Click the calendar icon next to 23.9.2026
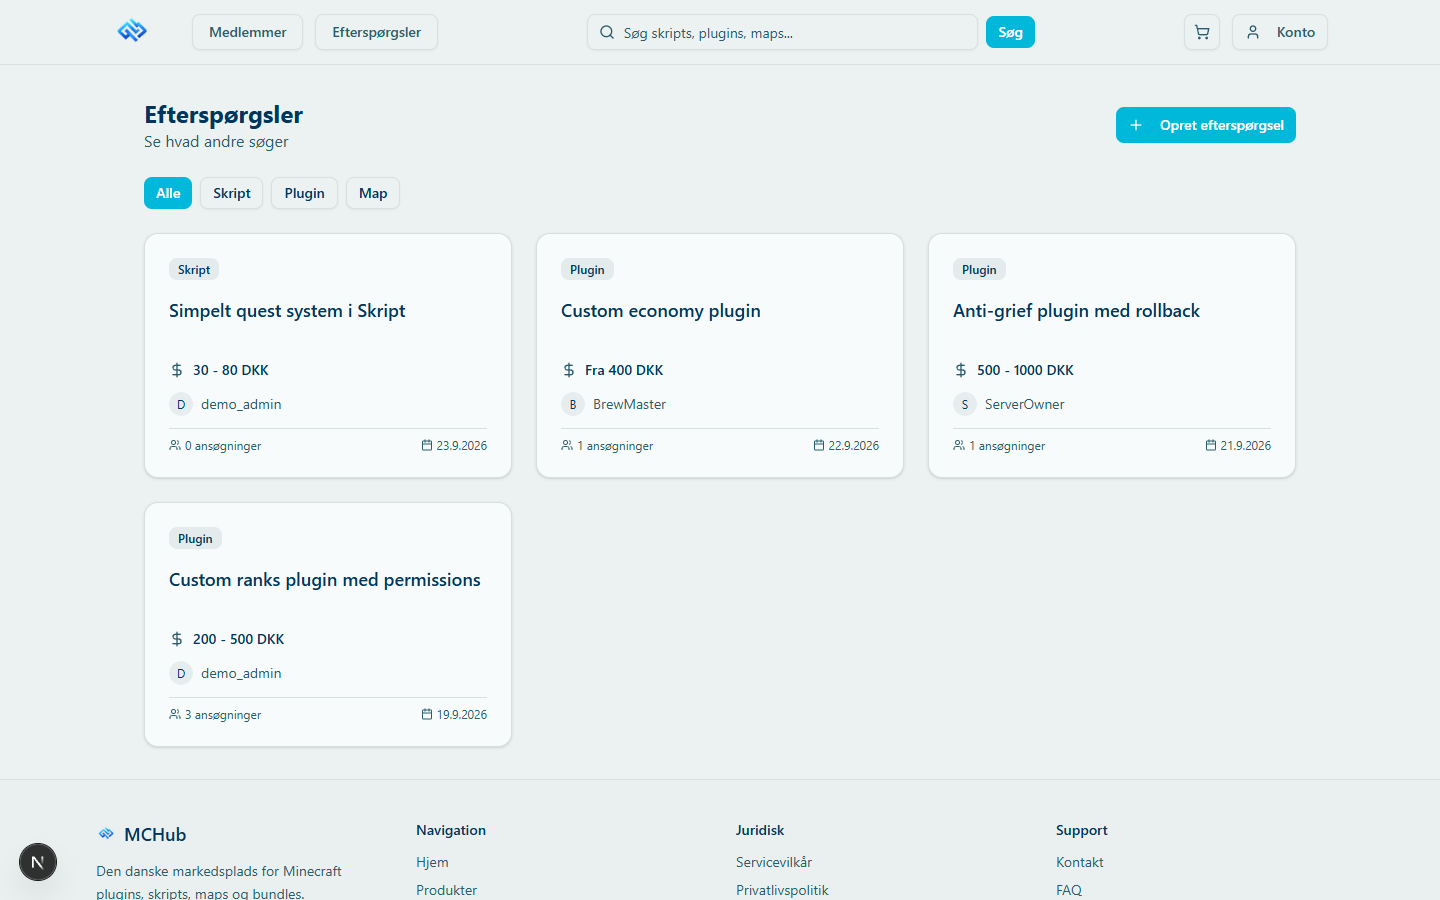This screenshot has height=900, width=1440. click(x=427, y=445)
